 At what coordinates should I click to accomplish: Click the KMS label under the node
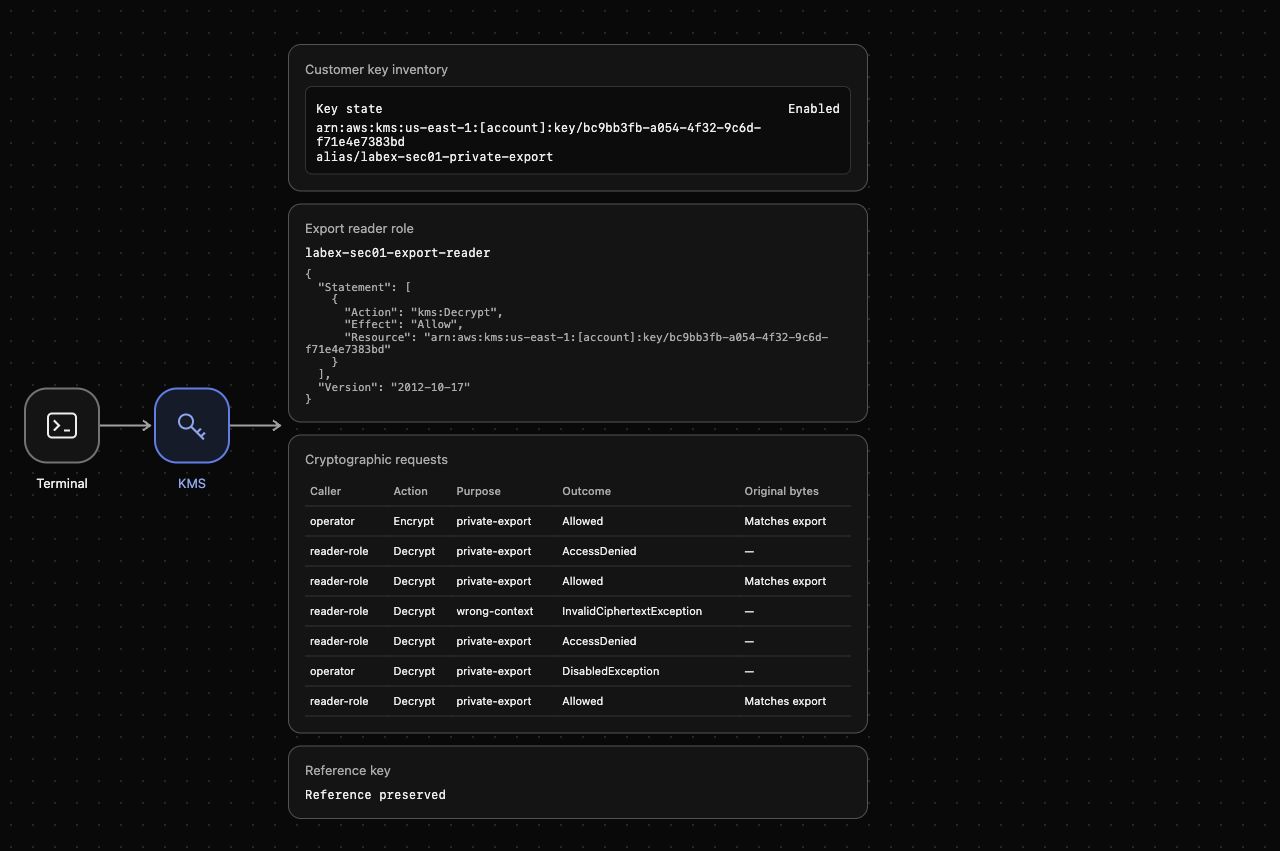coord(192,483)
